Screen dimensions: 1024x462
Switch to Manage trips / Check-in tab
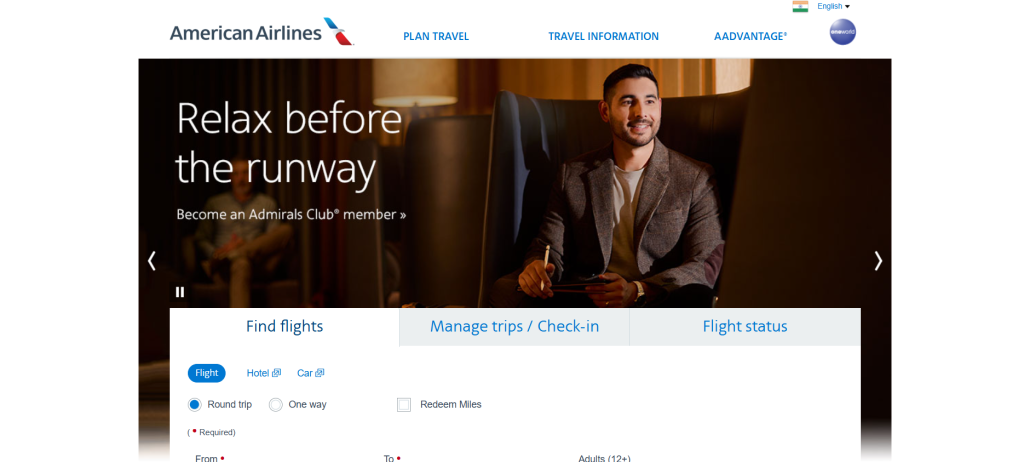514,327
